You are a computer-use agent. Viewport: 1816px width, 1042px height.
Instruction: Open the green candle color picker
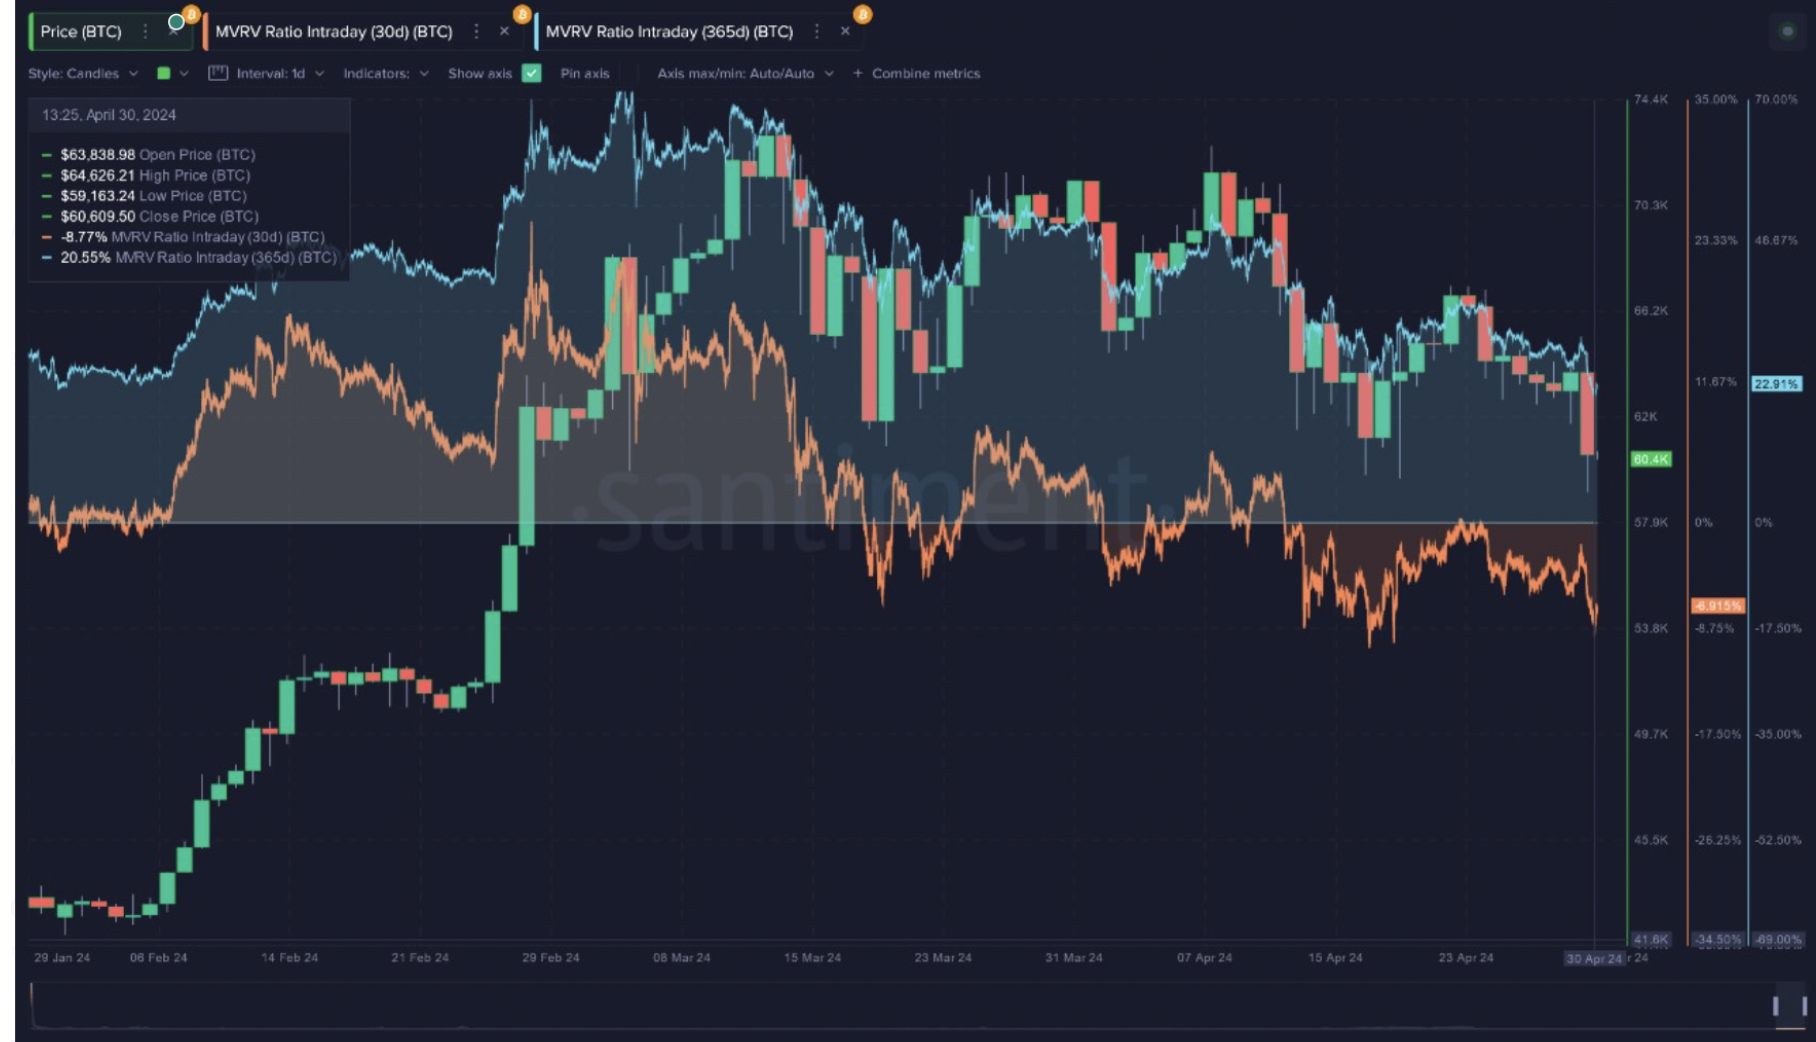[x=164, y=74]
